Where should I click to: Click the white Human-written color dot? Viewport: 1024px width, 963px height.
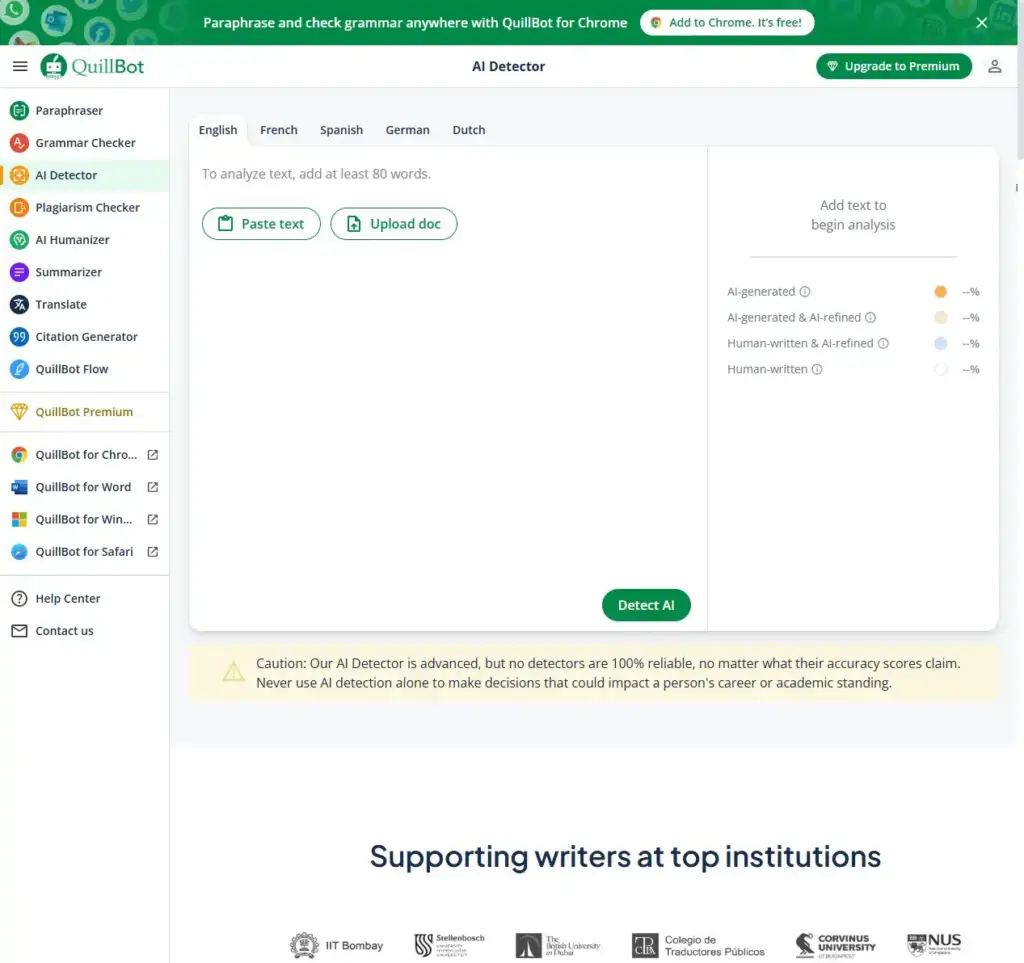[x=940, y=369]
